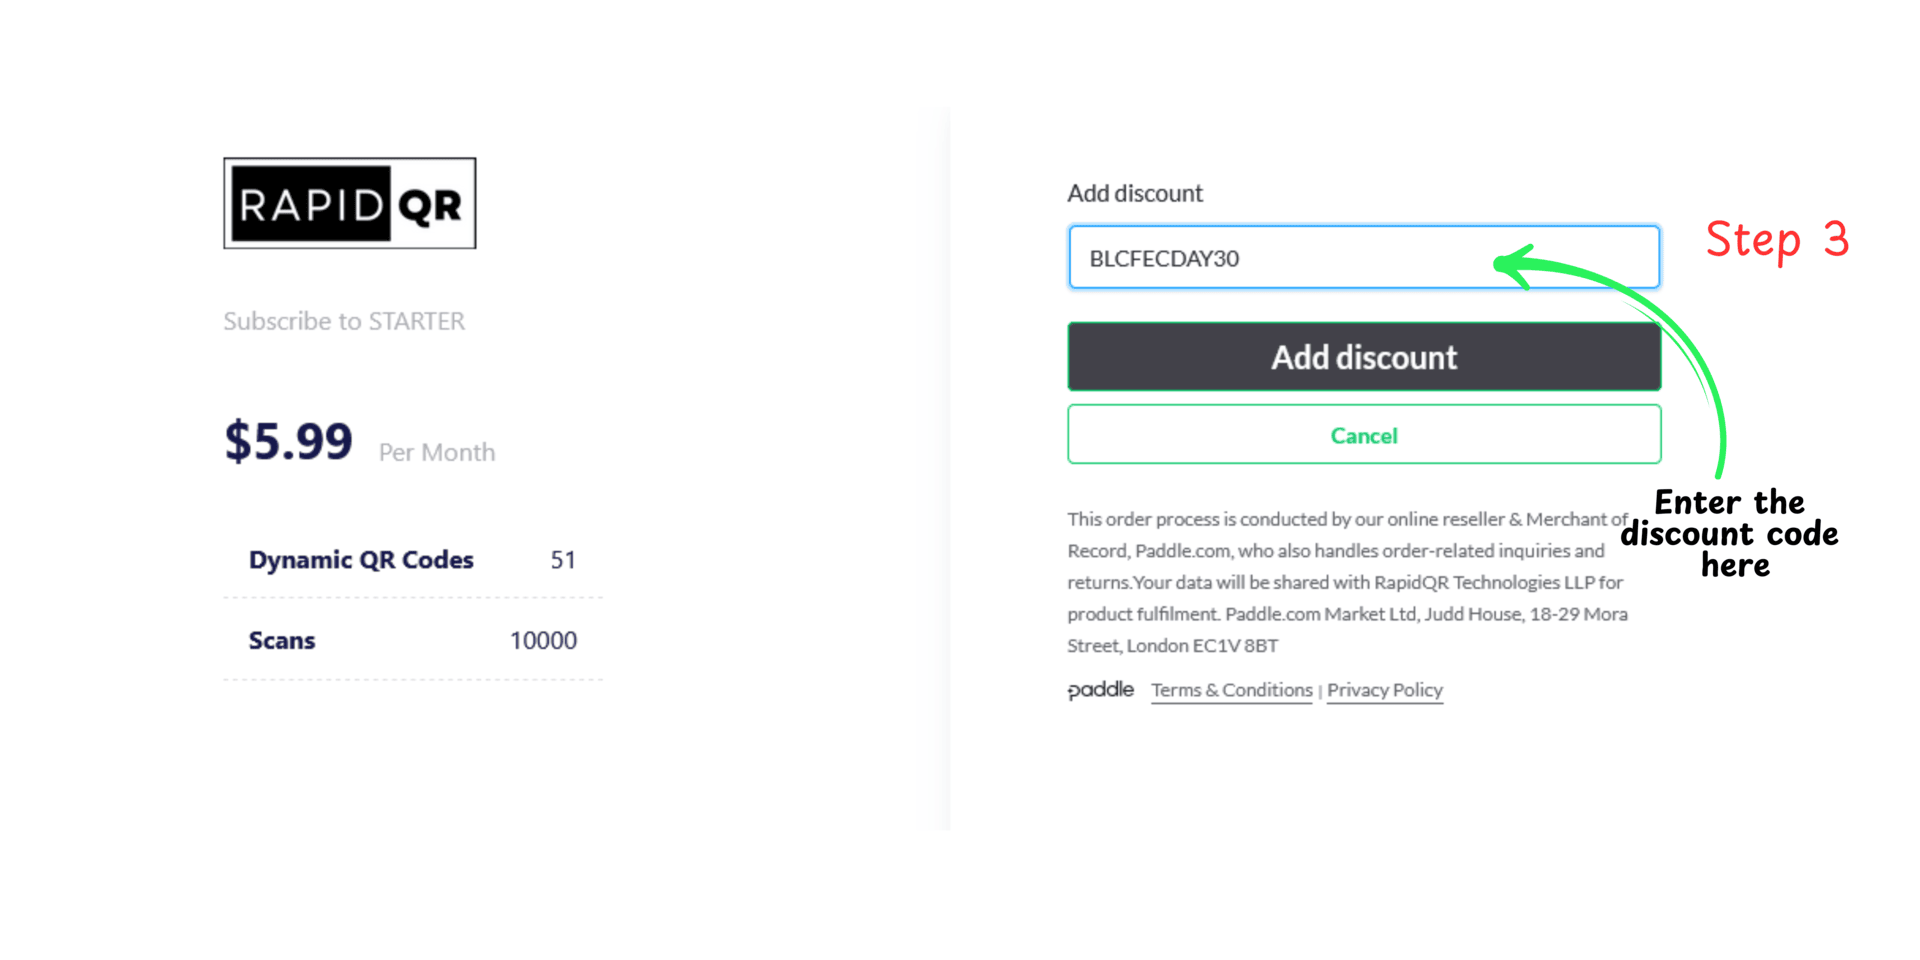Open Terms & Conditions

[x=1231, y=690]
